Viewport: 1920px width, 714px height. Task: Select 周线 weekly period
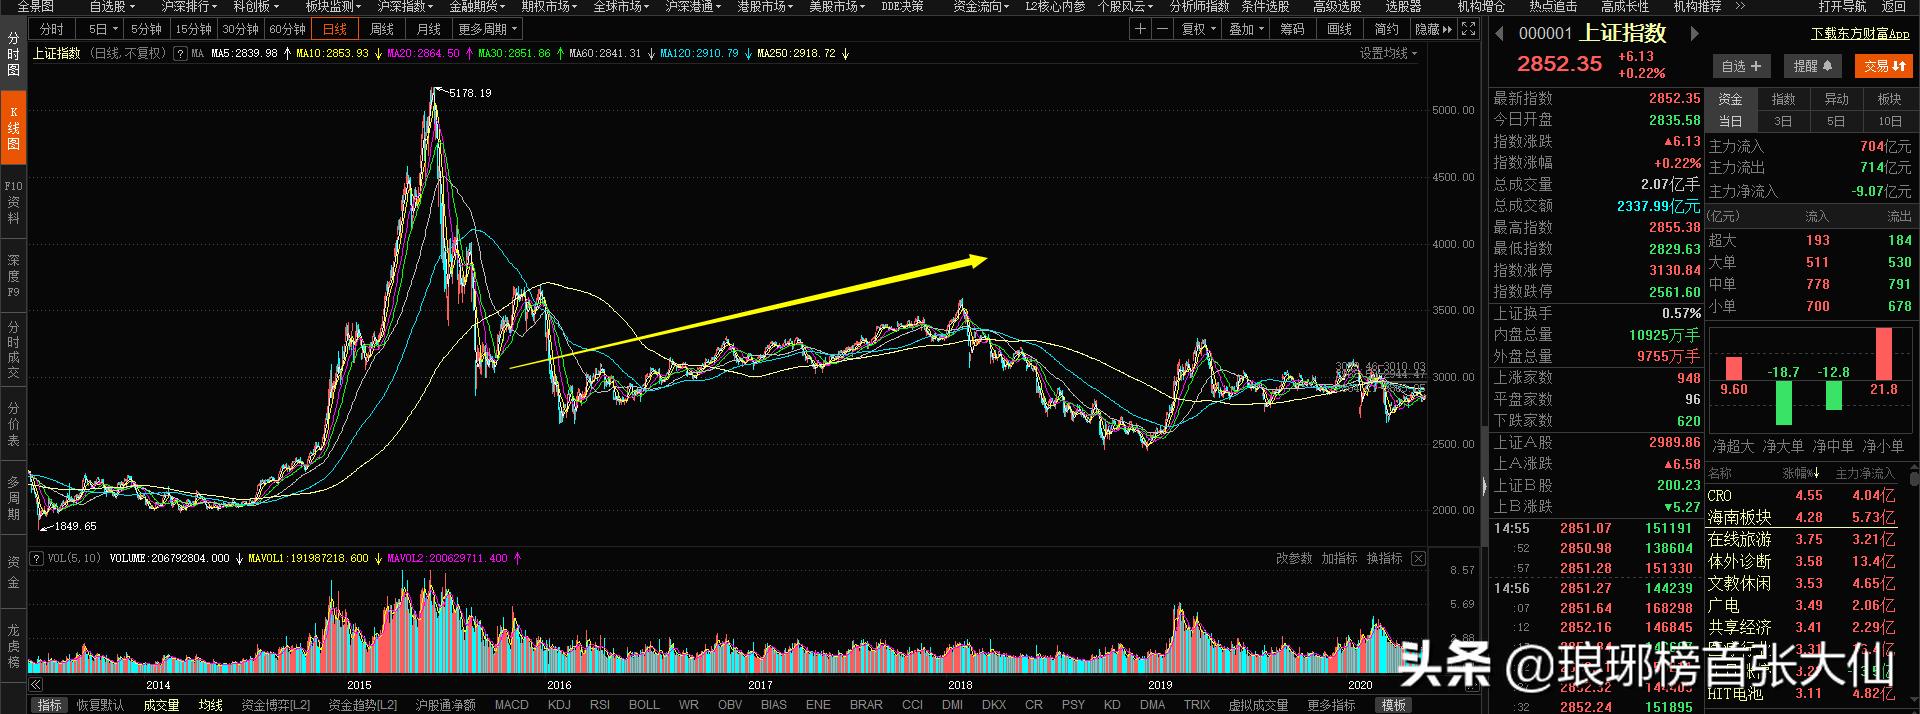[381, 29]
